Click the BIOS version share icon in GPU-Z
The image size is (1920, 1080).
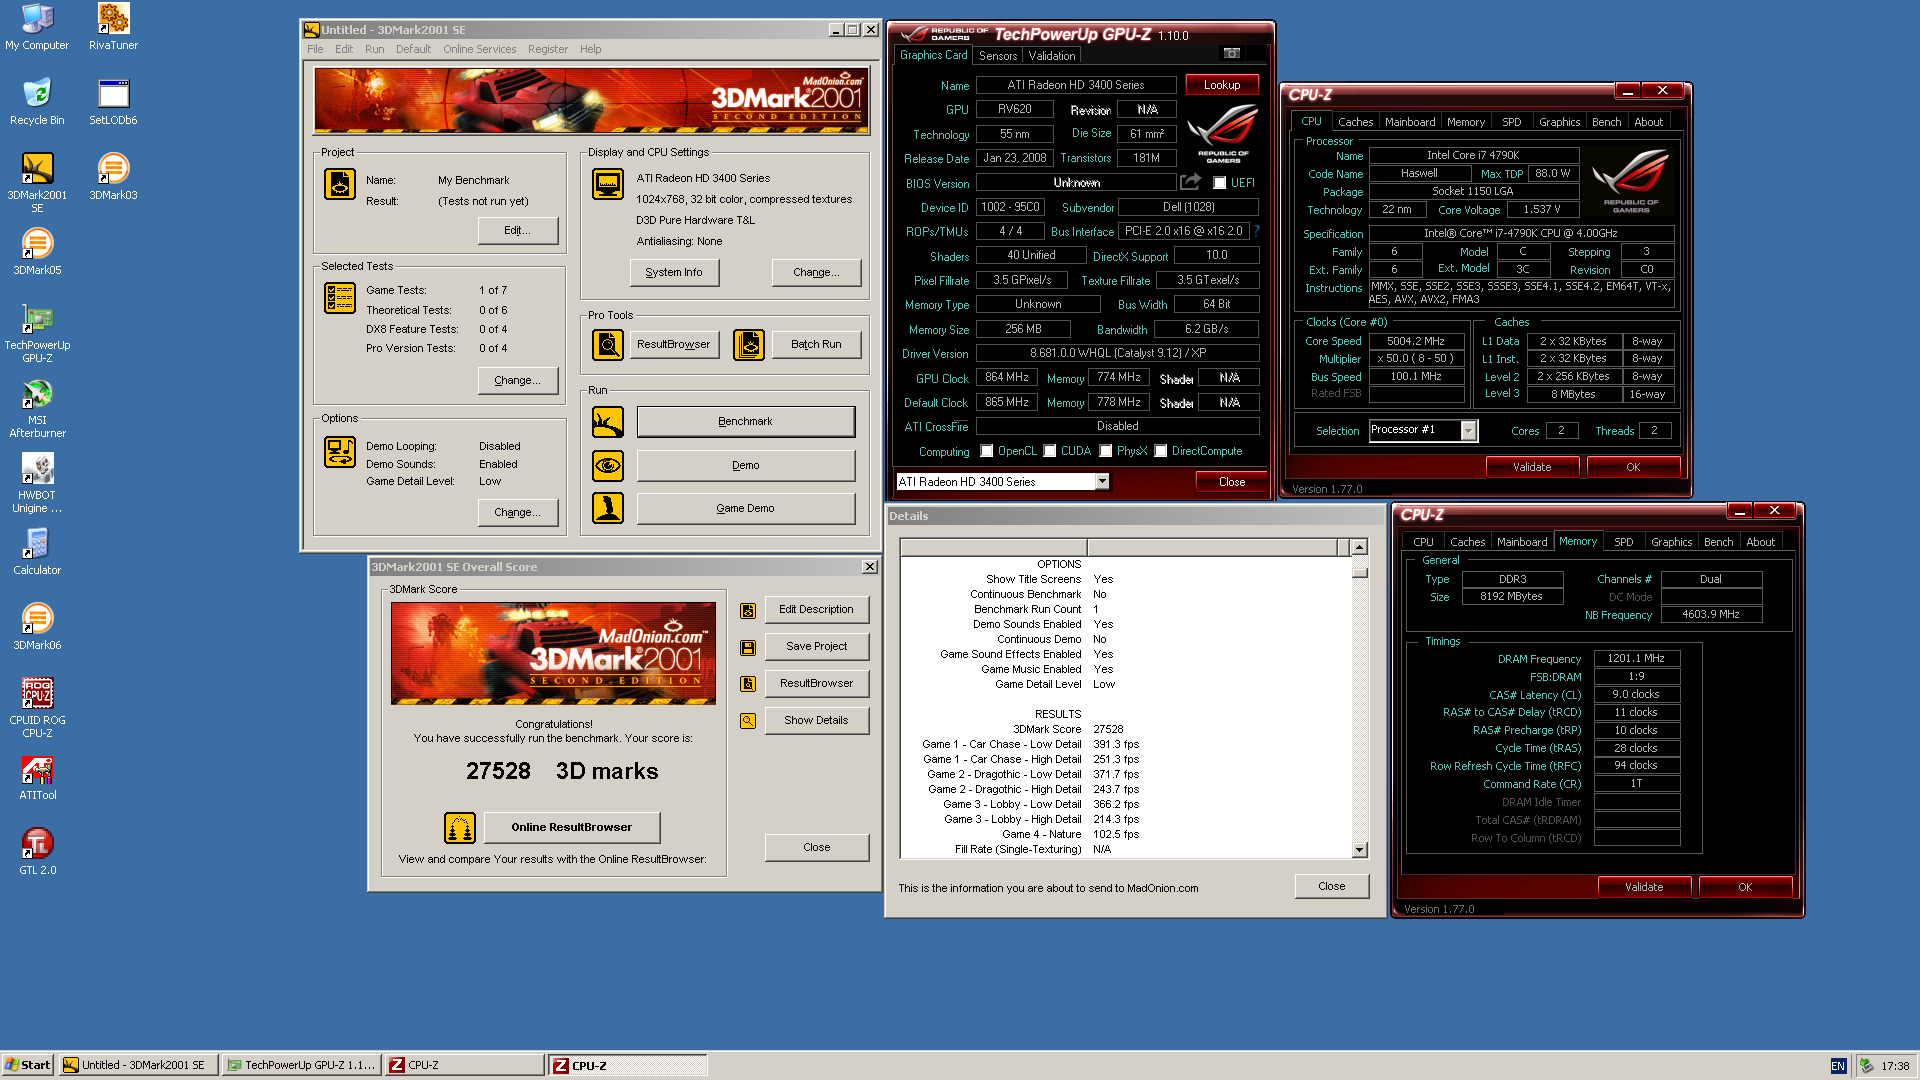(1190, 182)
